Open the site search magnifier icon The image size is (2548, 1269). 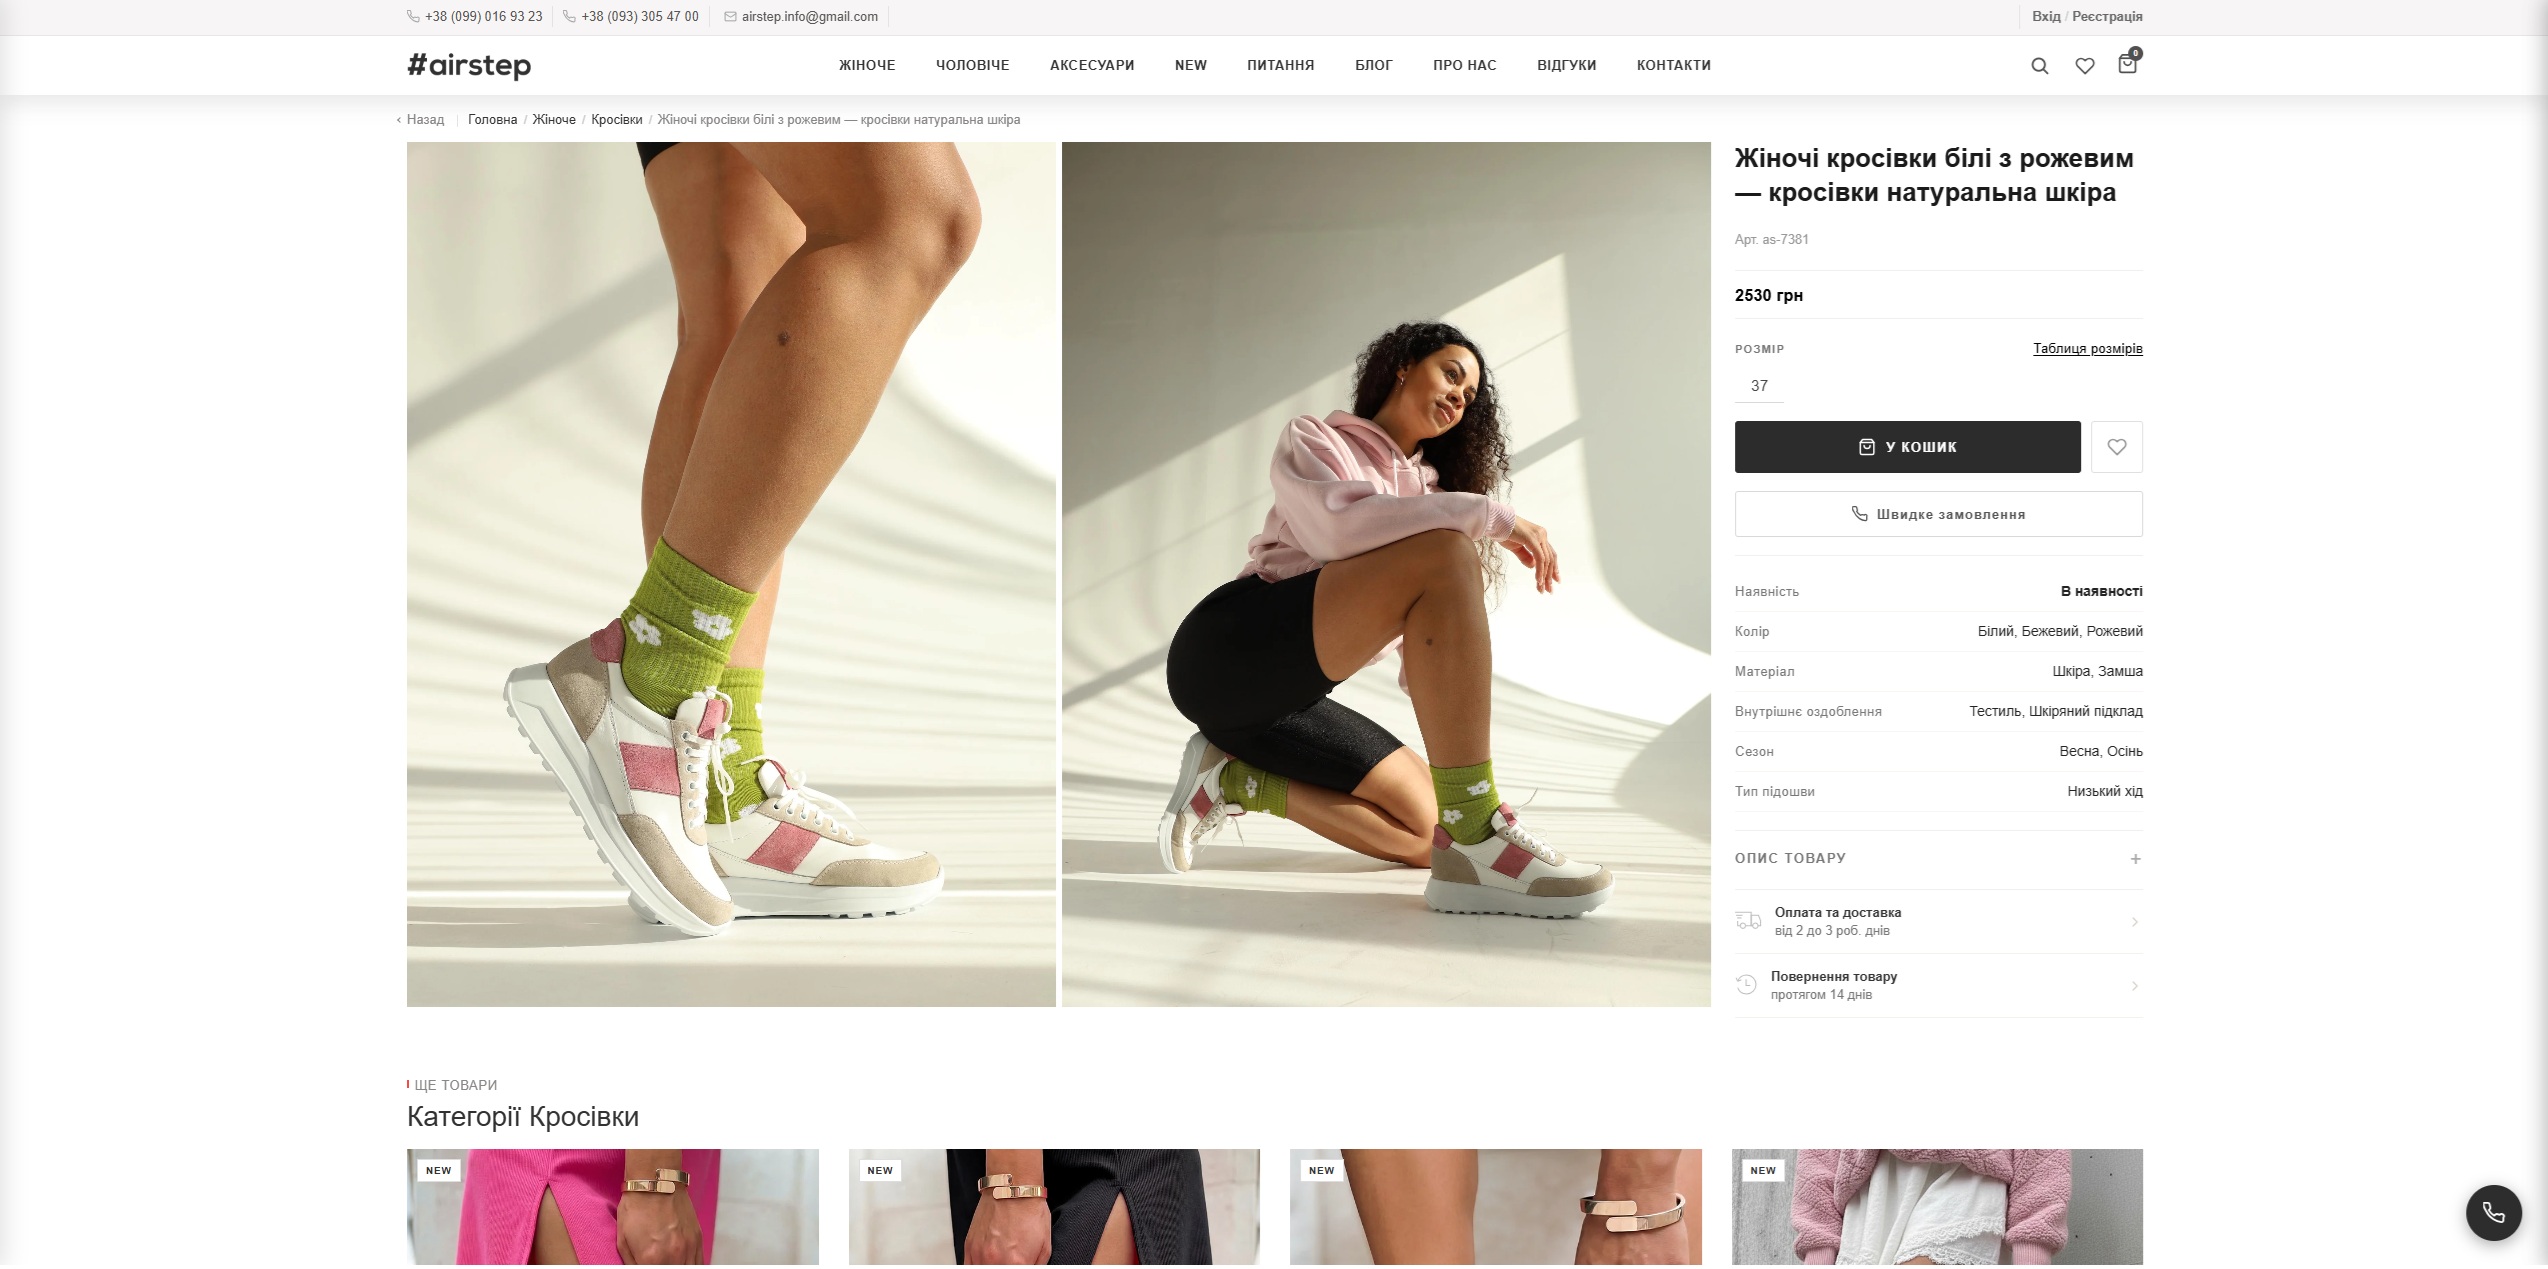click(2039, 64)
